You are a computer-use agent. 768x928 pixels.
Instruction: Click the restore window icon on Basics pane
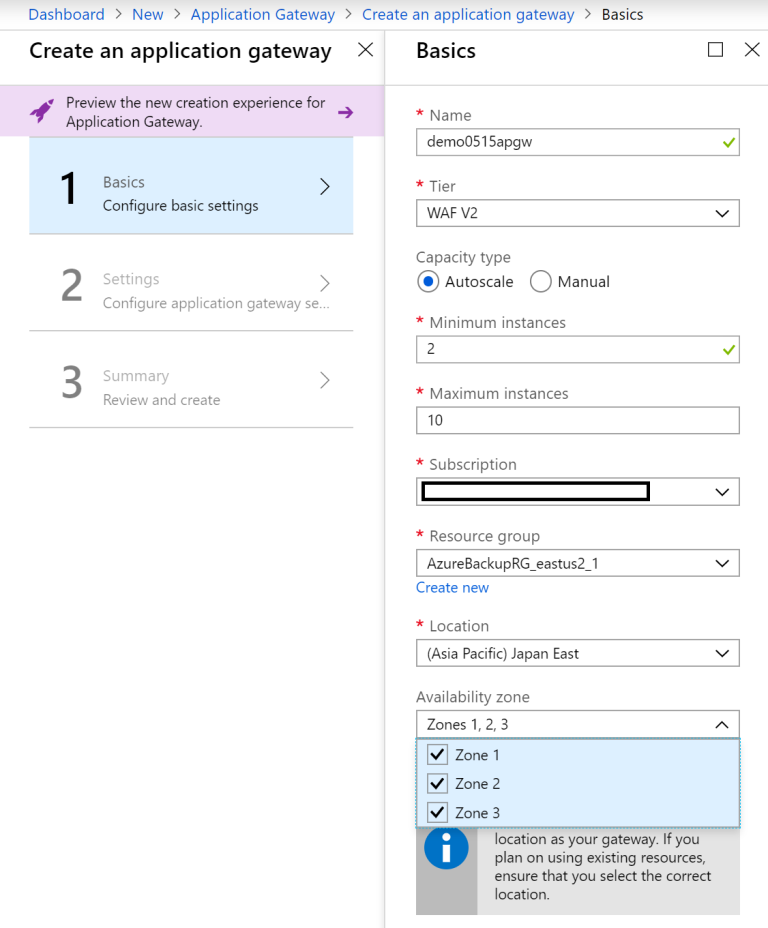[x=715, y=49]
